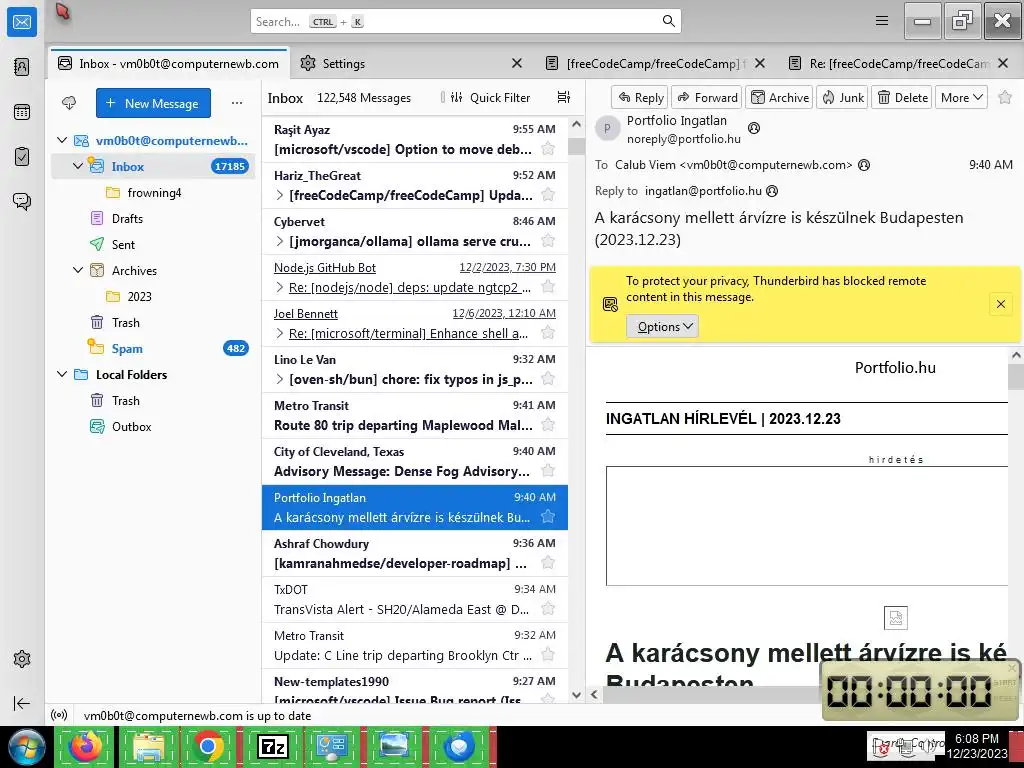Screen dimensions: 1024x768
Task: Star the Cybervet ollama message
Action: [548, 241]
